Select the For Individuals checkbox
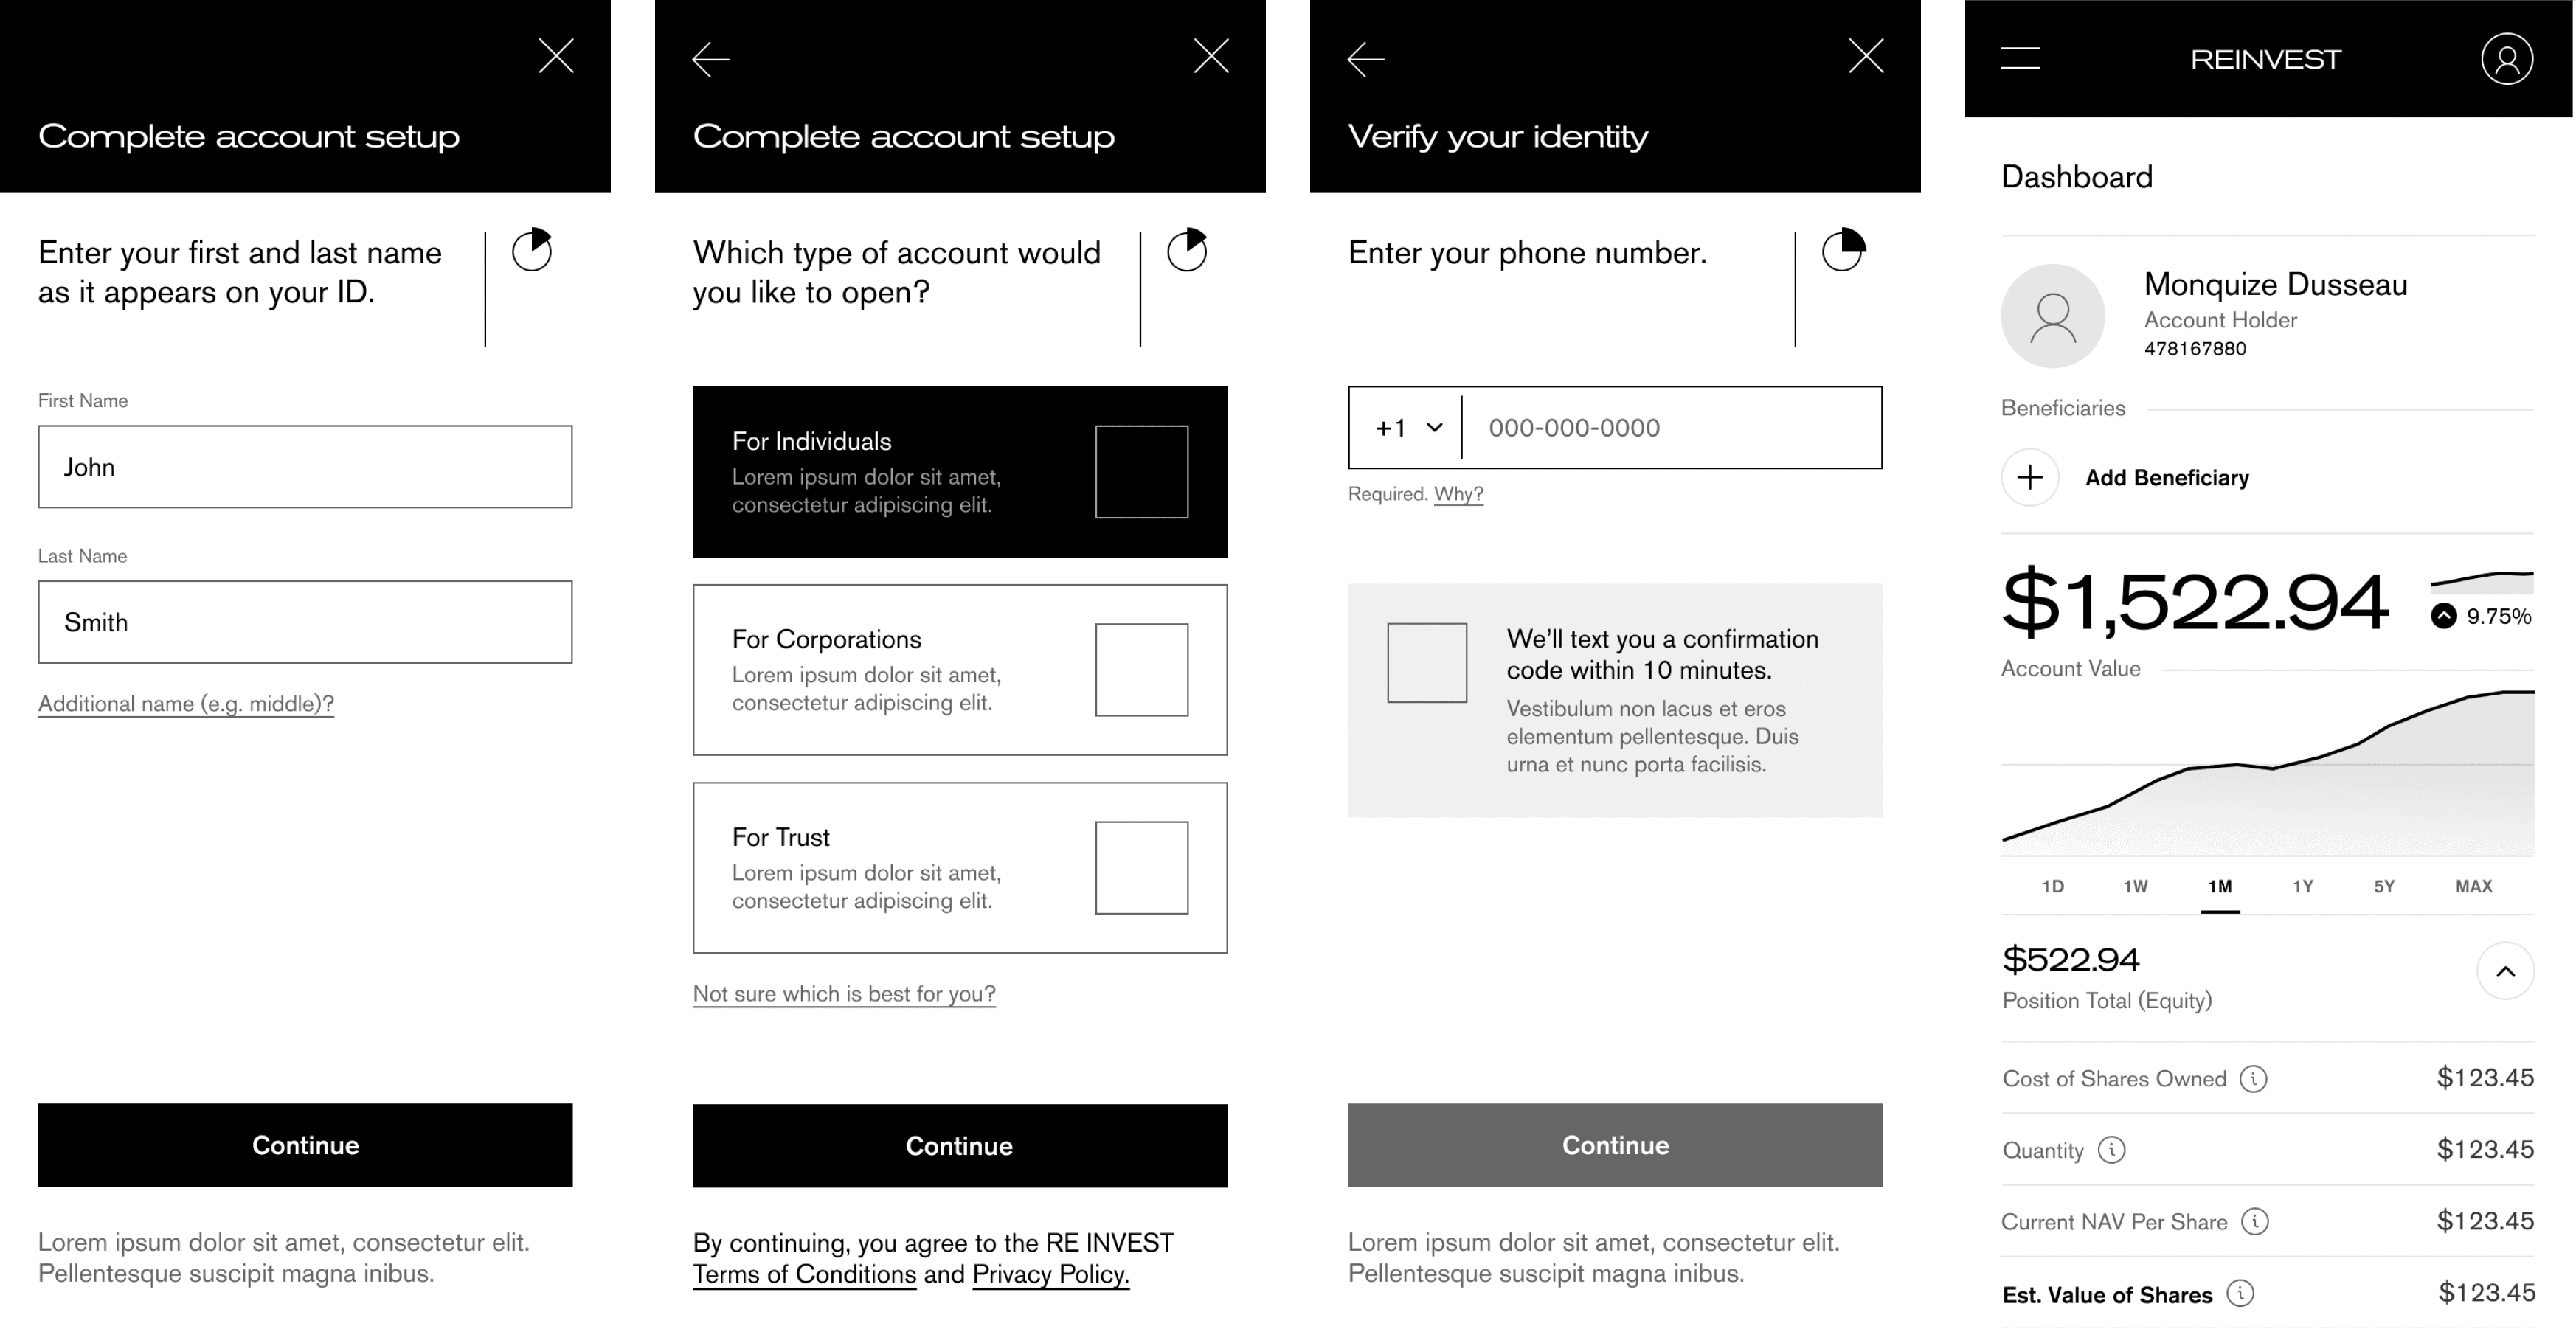 1141,472
